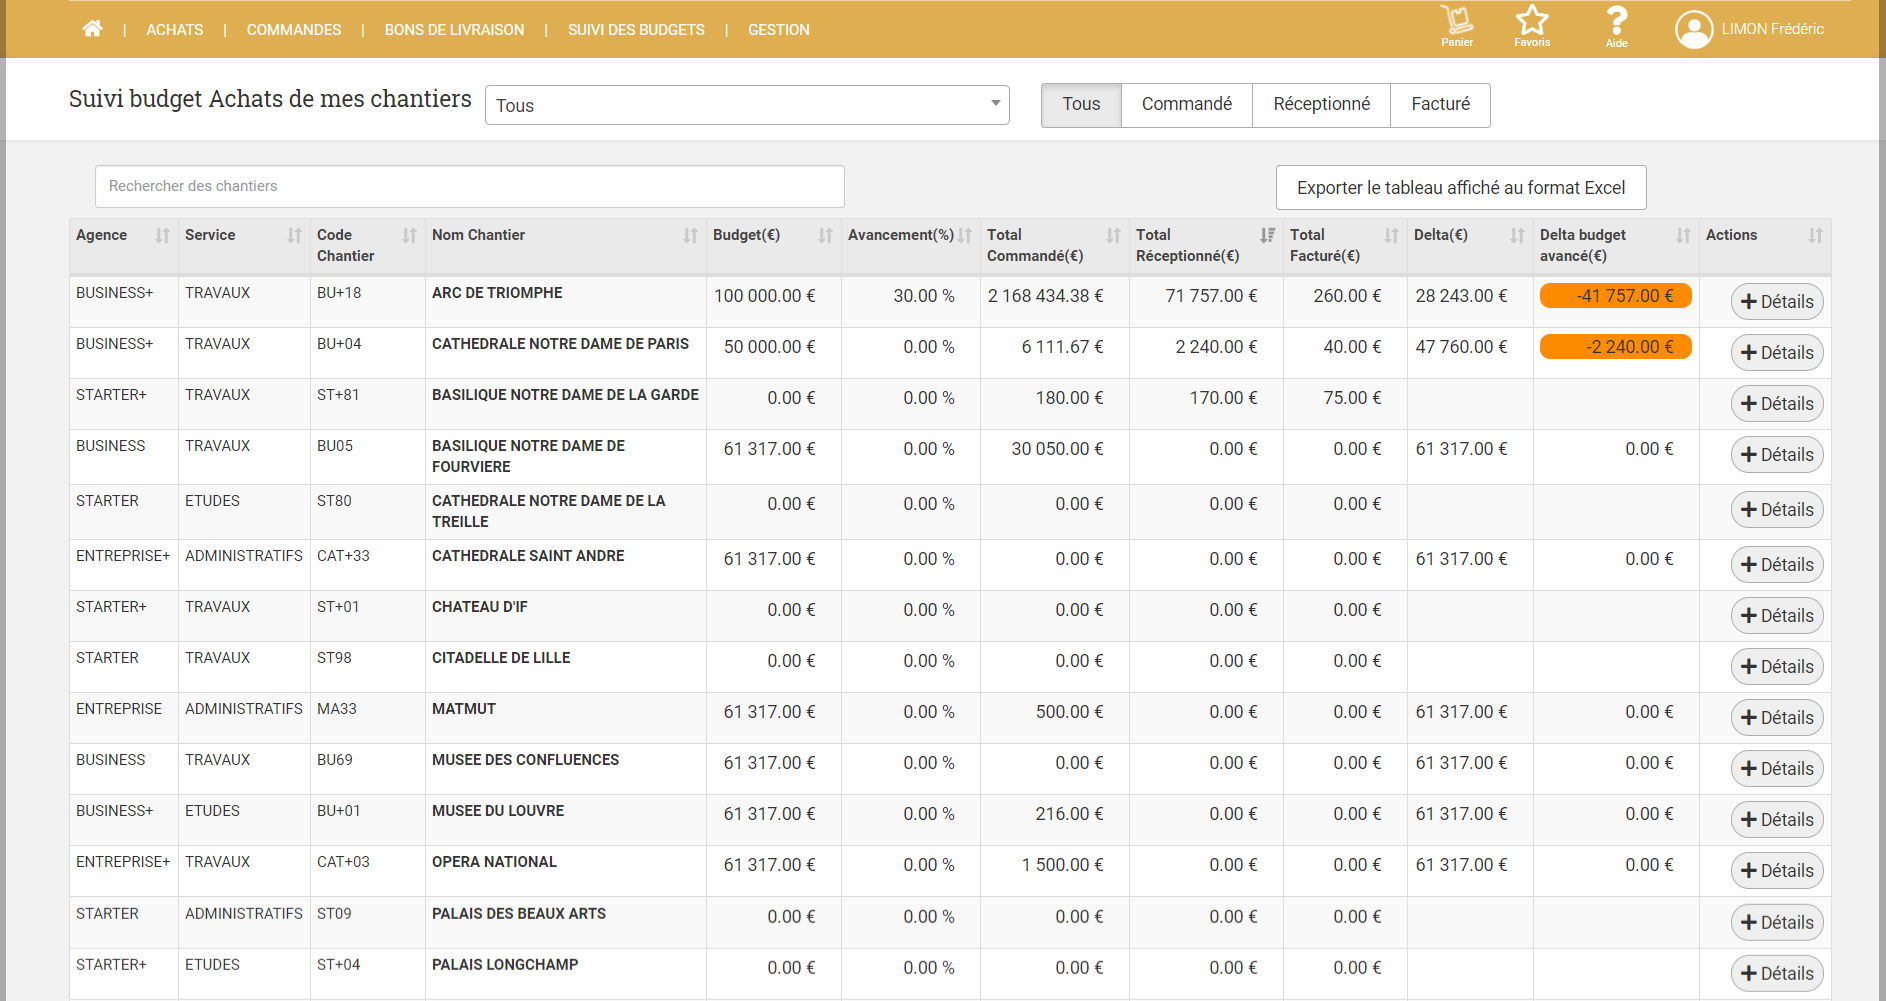Open the SUIVI DES BUDGETS menu
Screen dimensions: 1886x1001
coord(636,30)
